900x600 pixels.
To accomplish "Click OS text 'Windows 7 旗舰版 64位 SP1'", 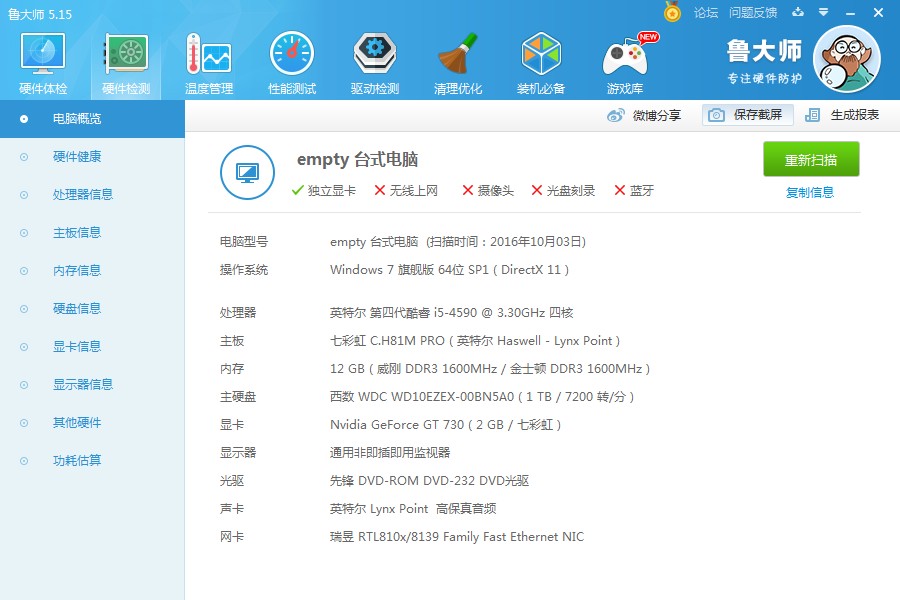I will click(x=409, y=270).
